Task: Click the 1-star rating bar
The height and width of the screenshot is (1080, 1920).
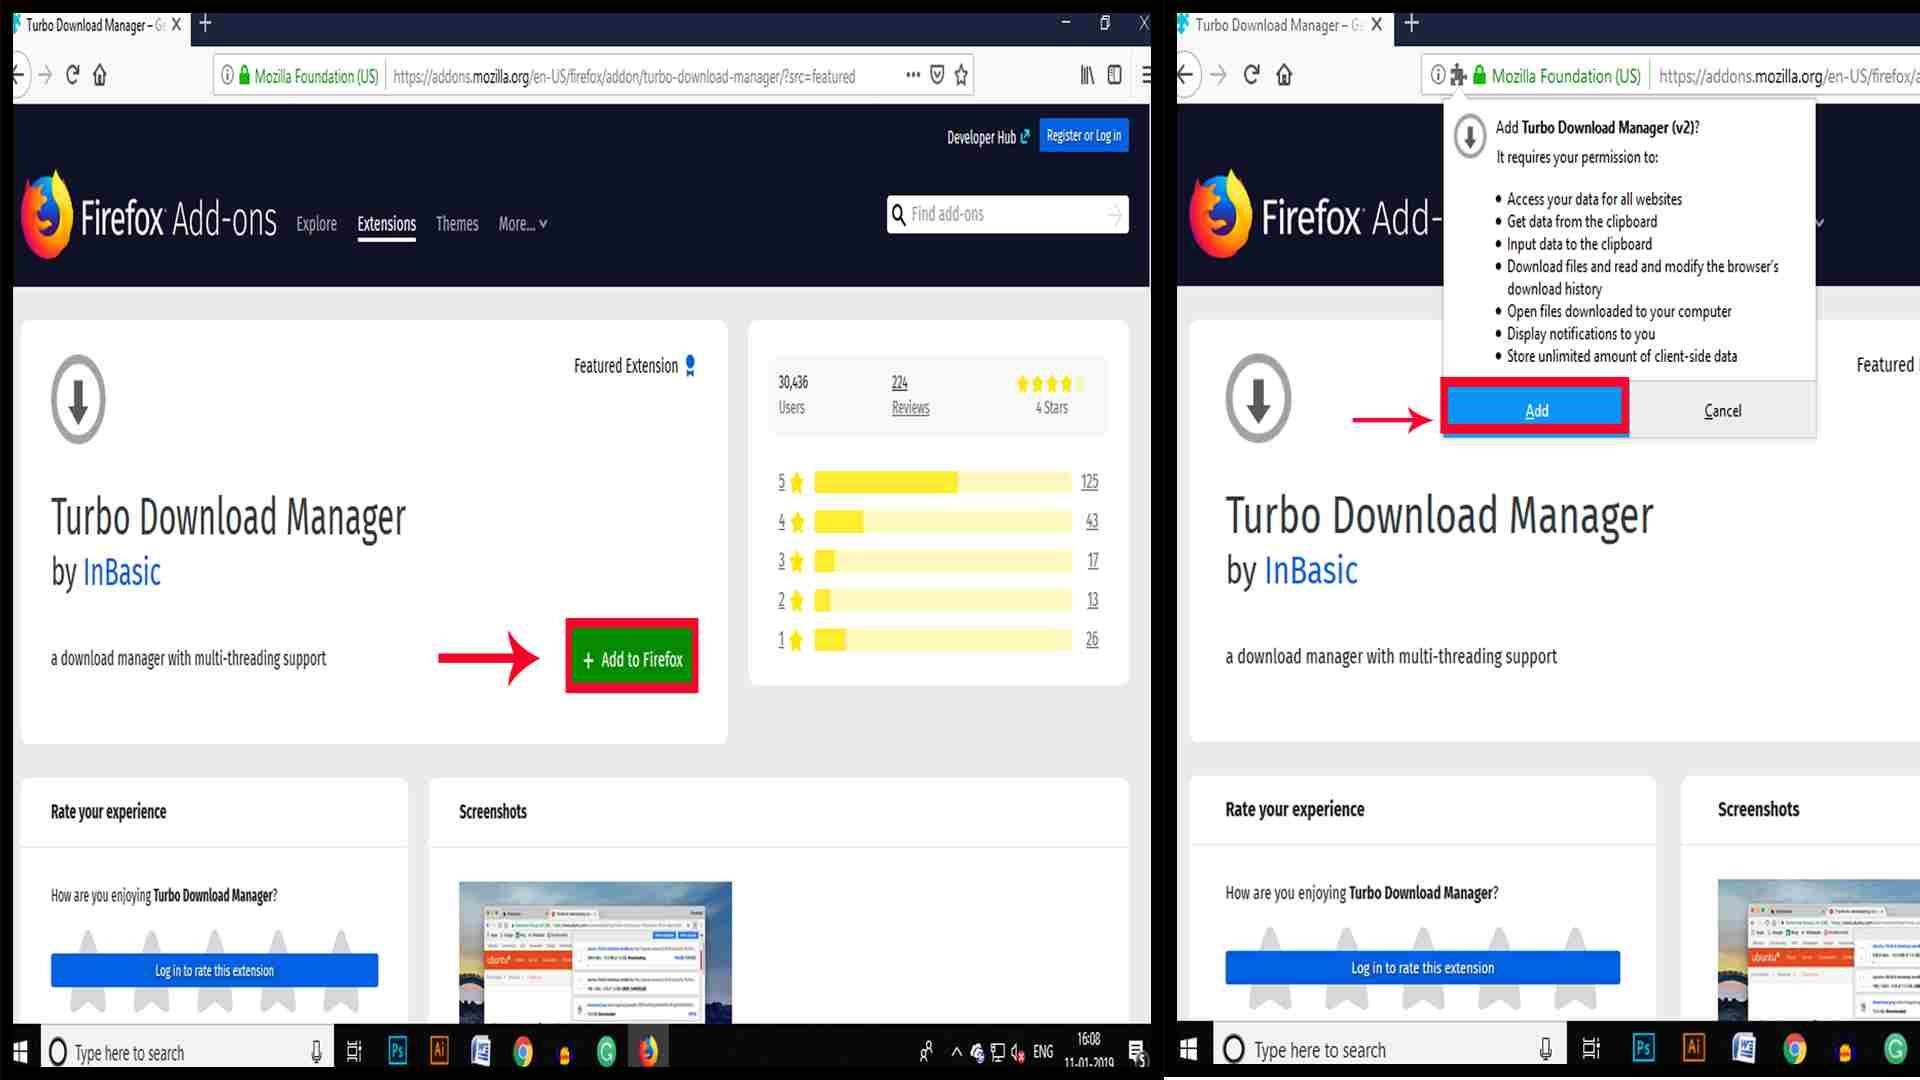Action: [942, 639]
